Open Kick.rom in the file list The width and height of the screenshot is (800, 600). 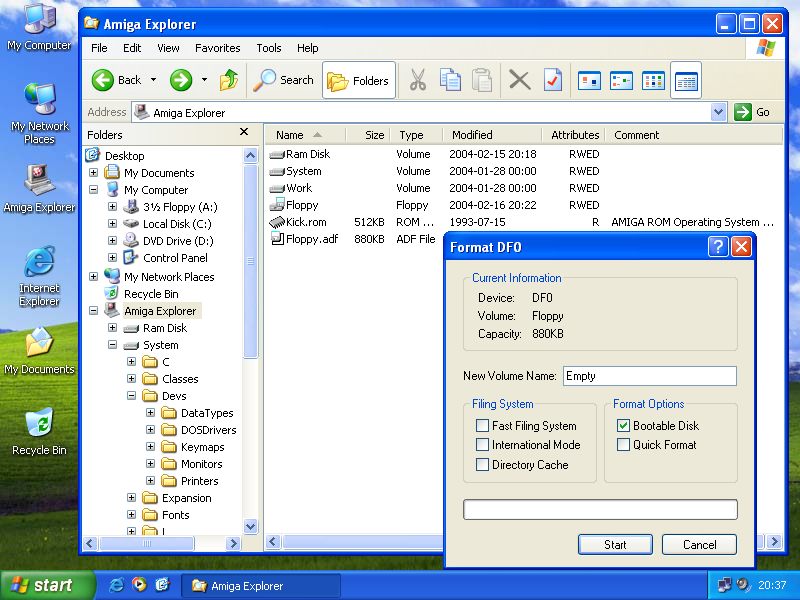[x=305, y=222]
